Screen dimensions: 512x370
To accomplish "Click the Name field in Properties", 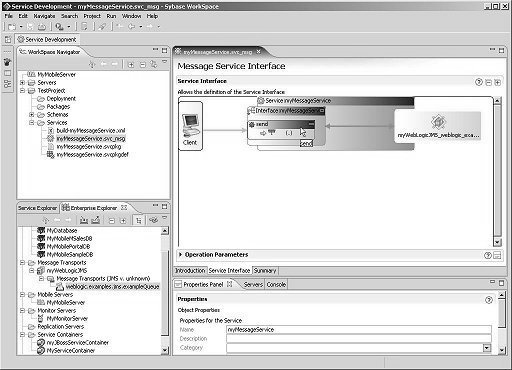I will click(359, 330).
